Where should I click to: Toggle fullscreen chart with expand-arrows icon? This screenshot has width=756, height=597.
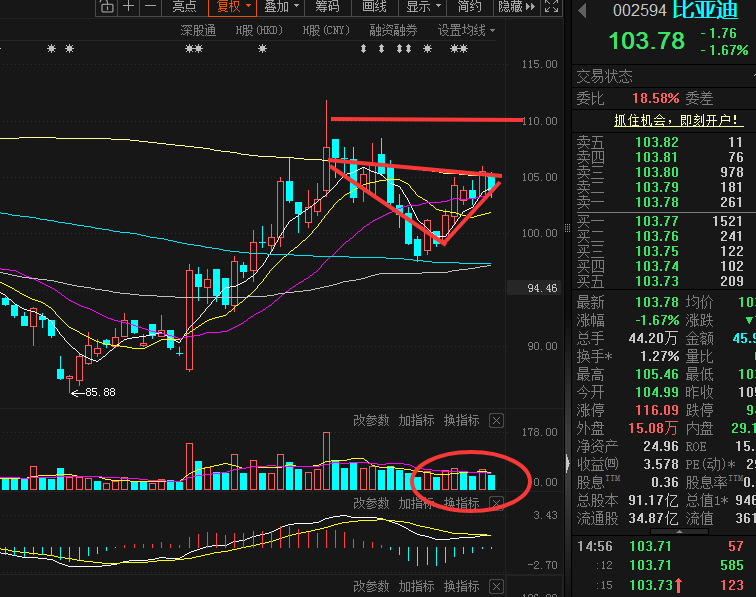coord(552,6)
